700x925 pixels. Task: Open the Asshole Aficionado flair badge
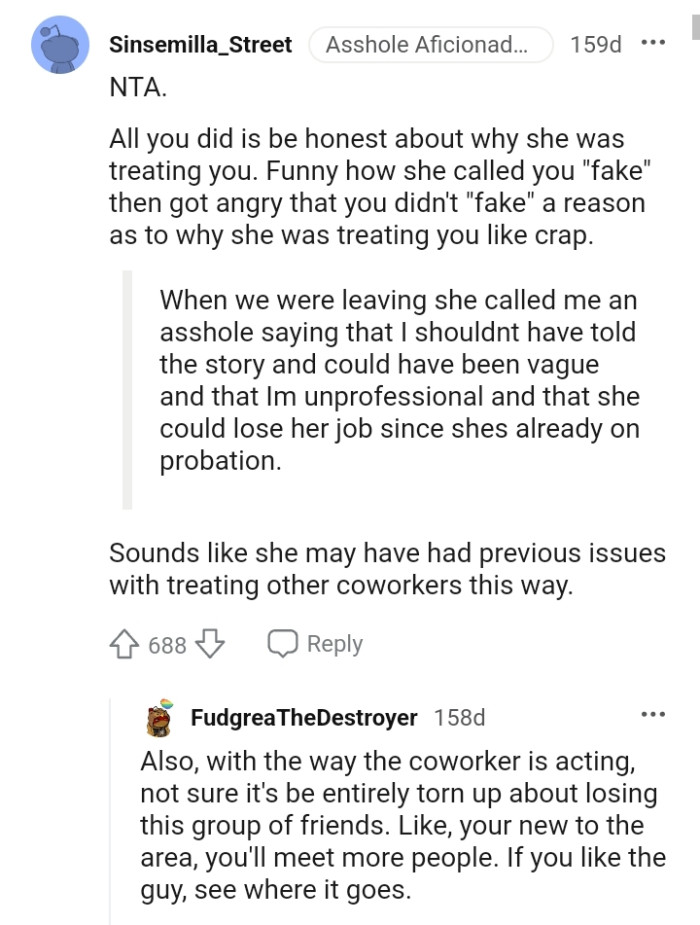coord(430,44)
